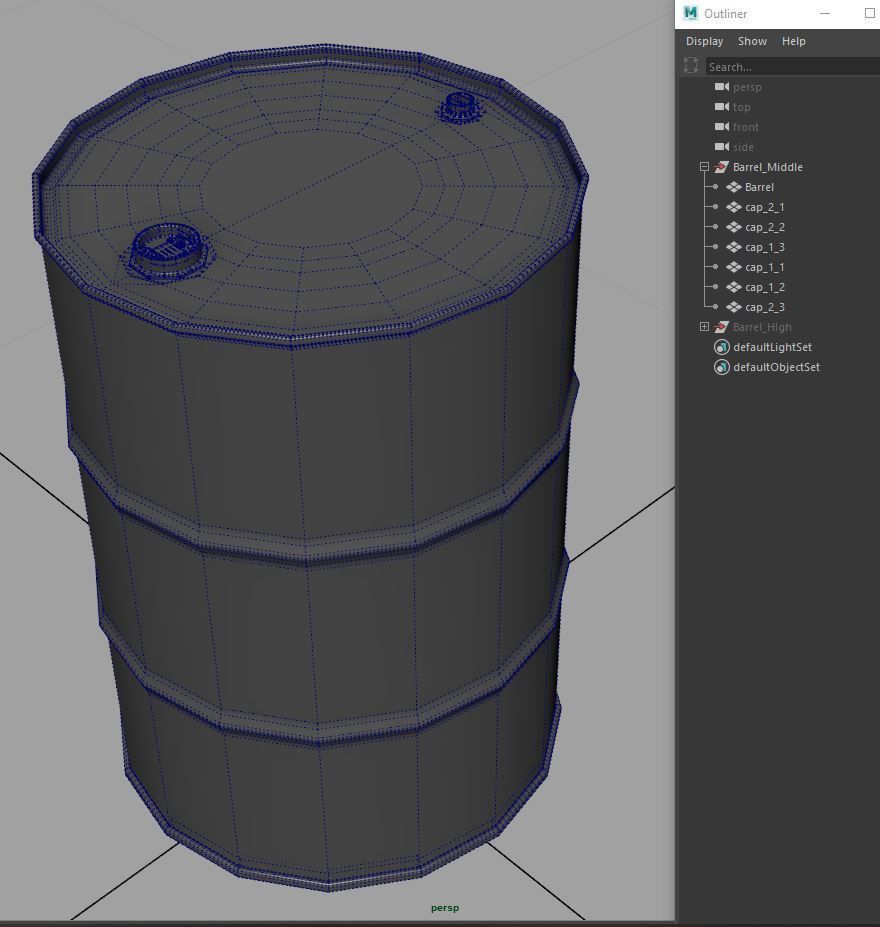The width and height of the screenshot is (880, 927).
Task: Click the persp camera icon
Action: (722, 87)
